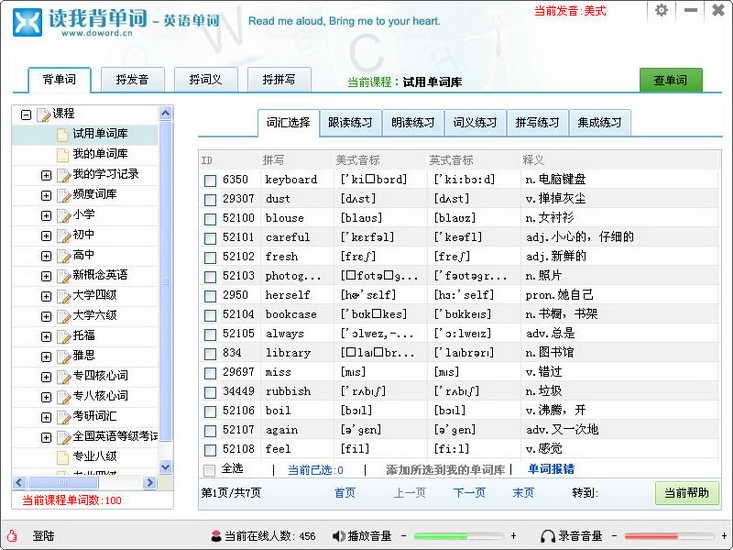Click 添加所选到我的单词库 link
Image resolution: width=733 pixels, height=550 pixels.
point(445,470)
